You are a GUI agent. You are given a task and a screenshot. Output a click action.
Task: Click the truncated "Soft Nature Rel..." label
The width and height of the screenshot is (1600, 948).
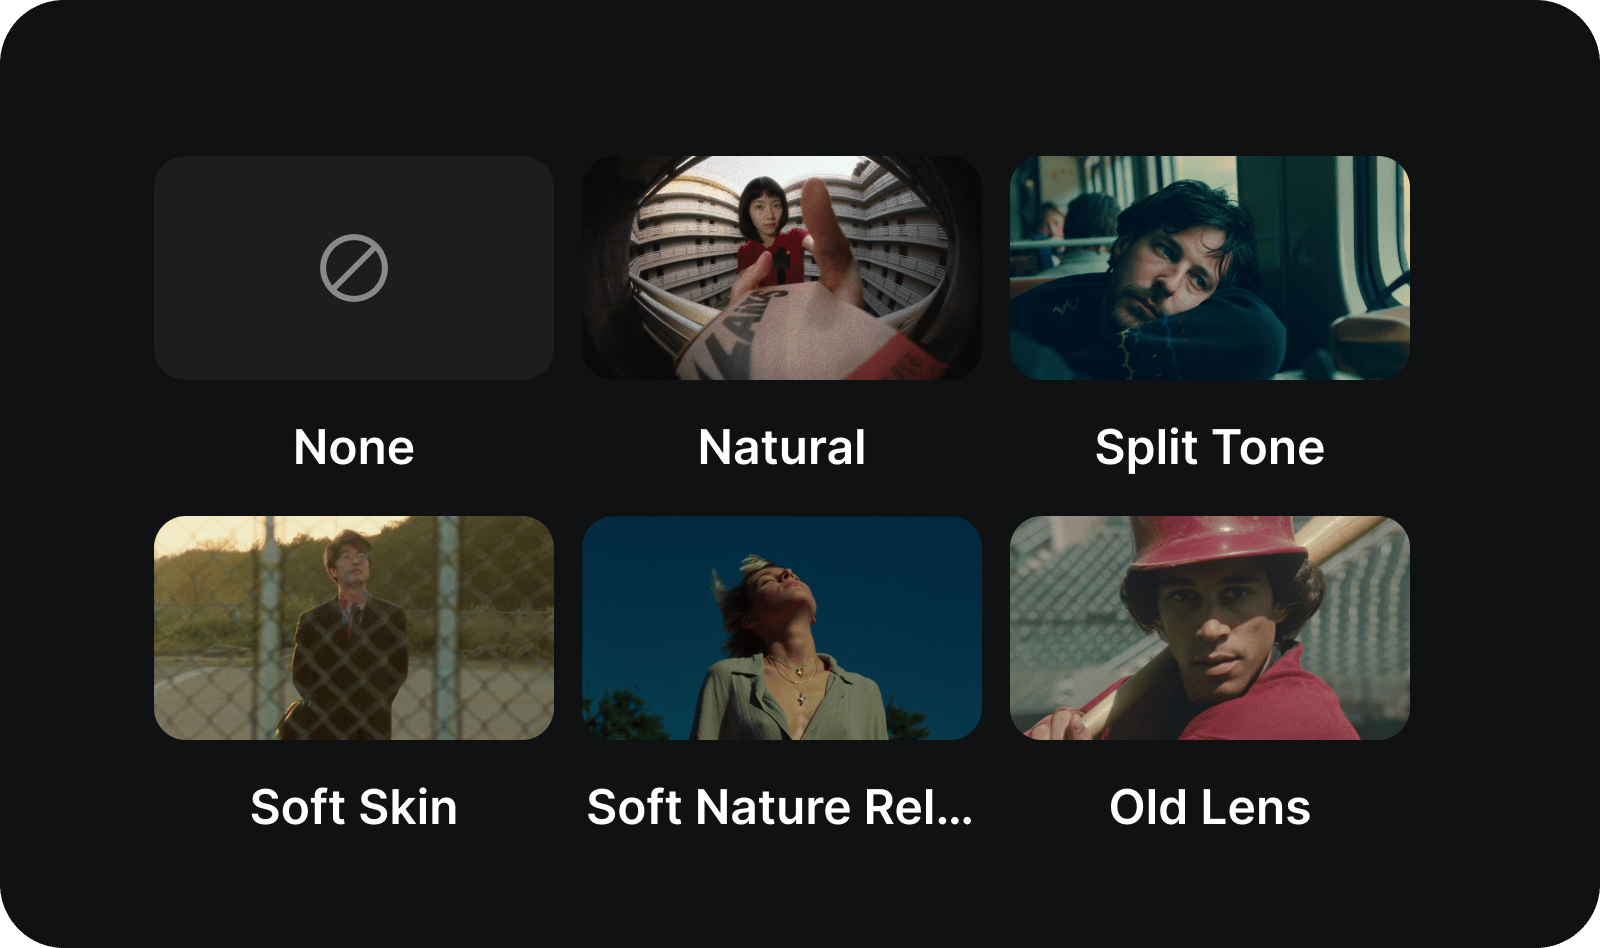click(780, 807)
